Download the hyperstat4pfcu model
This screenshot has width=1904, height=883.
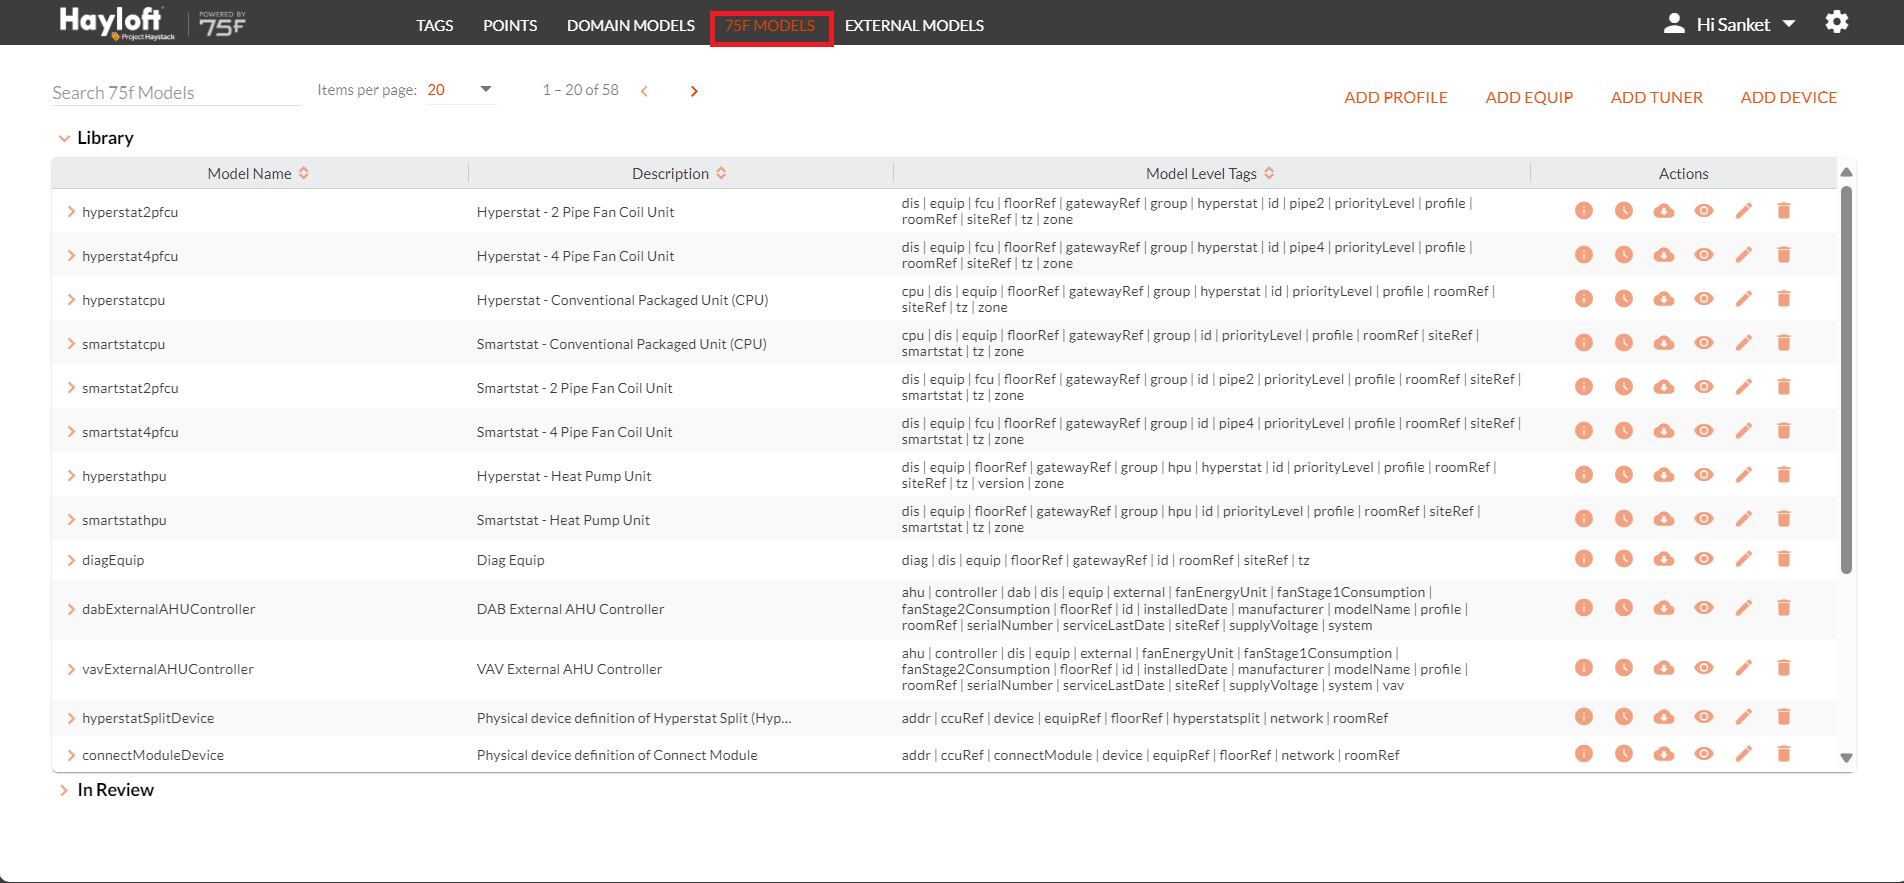click(1664, 255)
